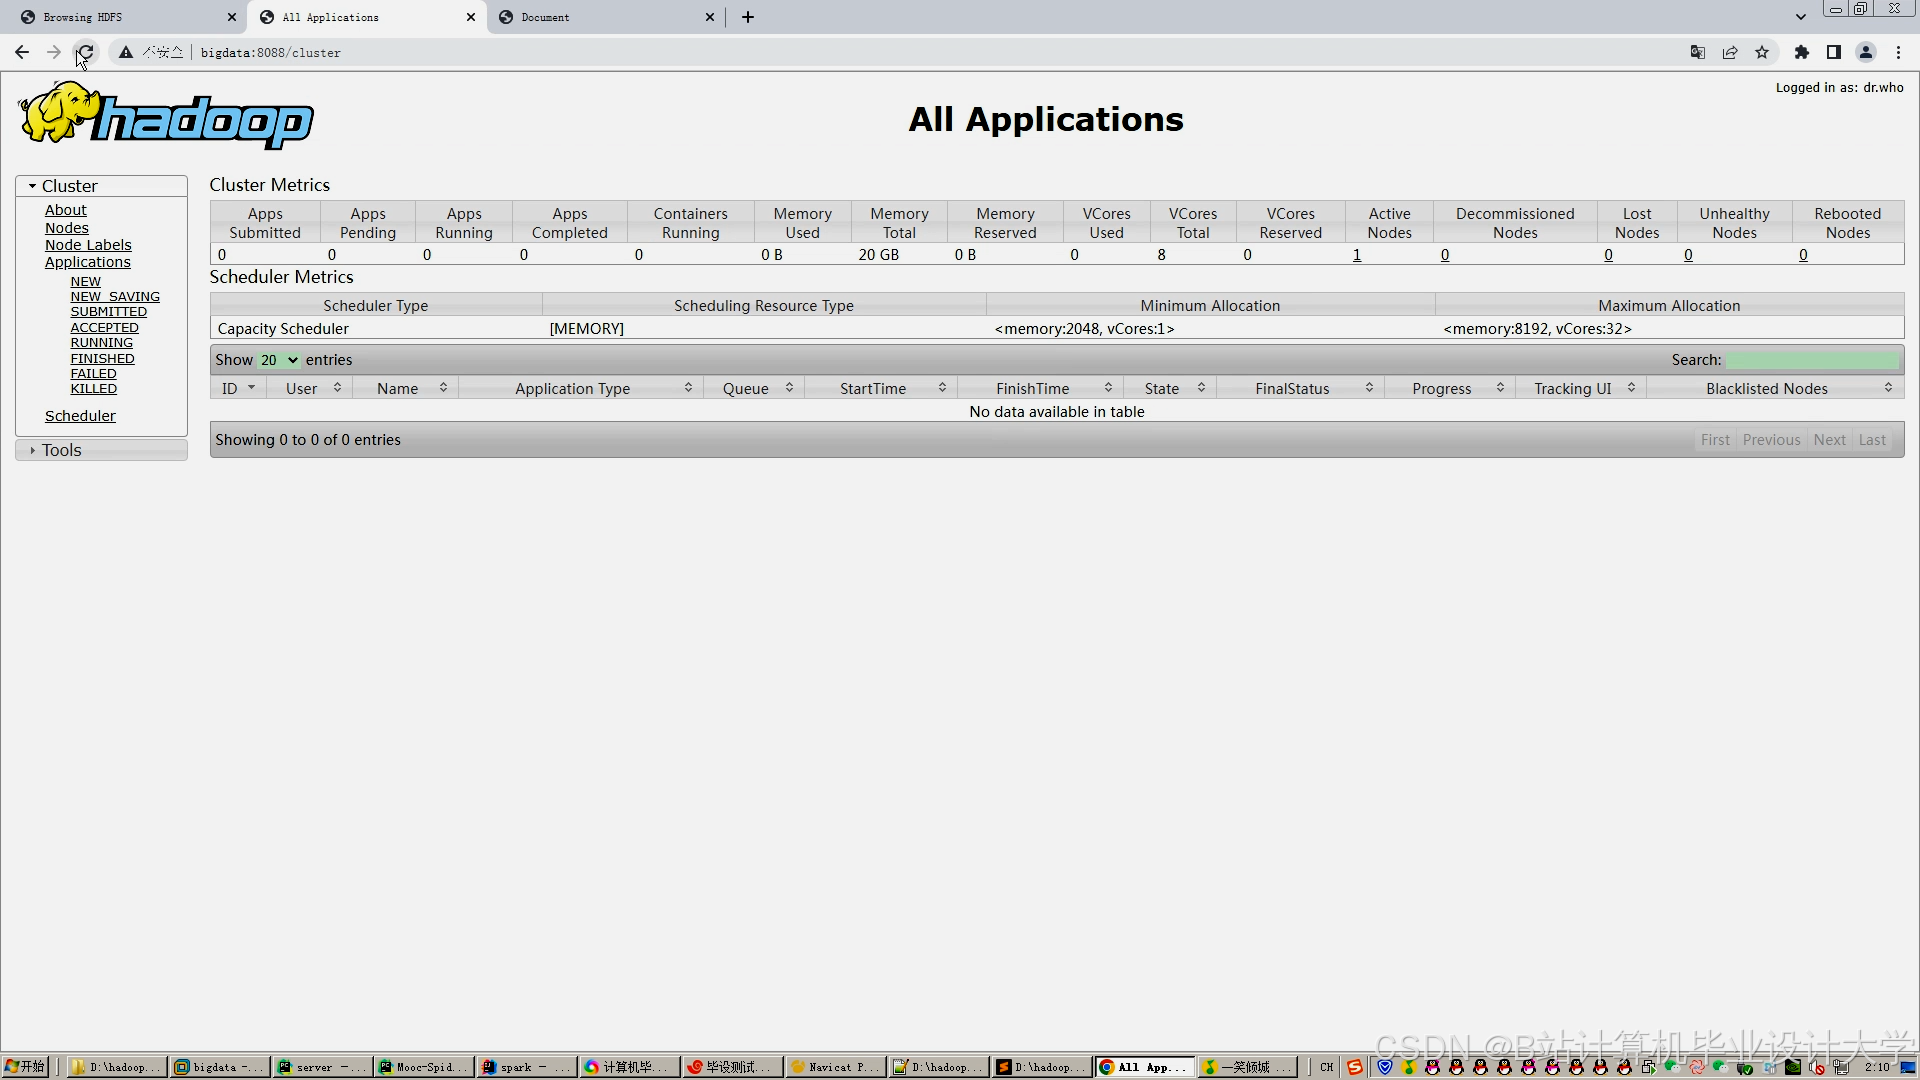Sort table by ID column arrow
The width and height of the screenshot is (1920, 1080).
pos(251,388)
